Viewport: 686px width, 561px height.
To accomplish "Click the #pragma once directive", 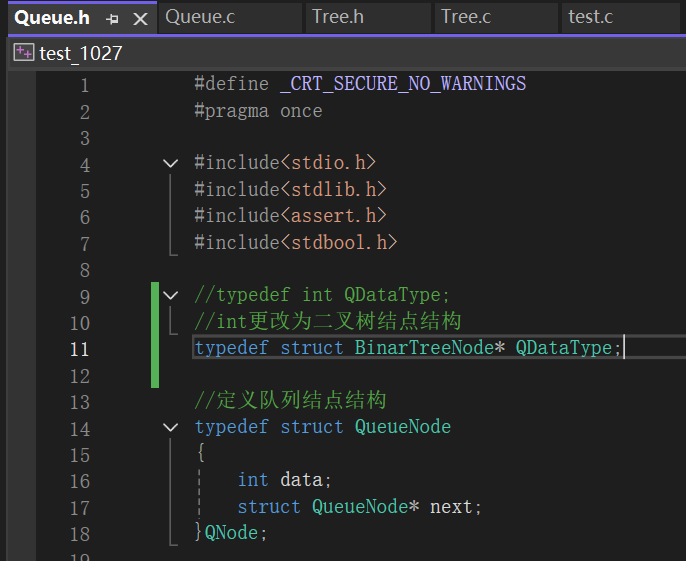I will pyautogui.click(x=258, y=111).
